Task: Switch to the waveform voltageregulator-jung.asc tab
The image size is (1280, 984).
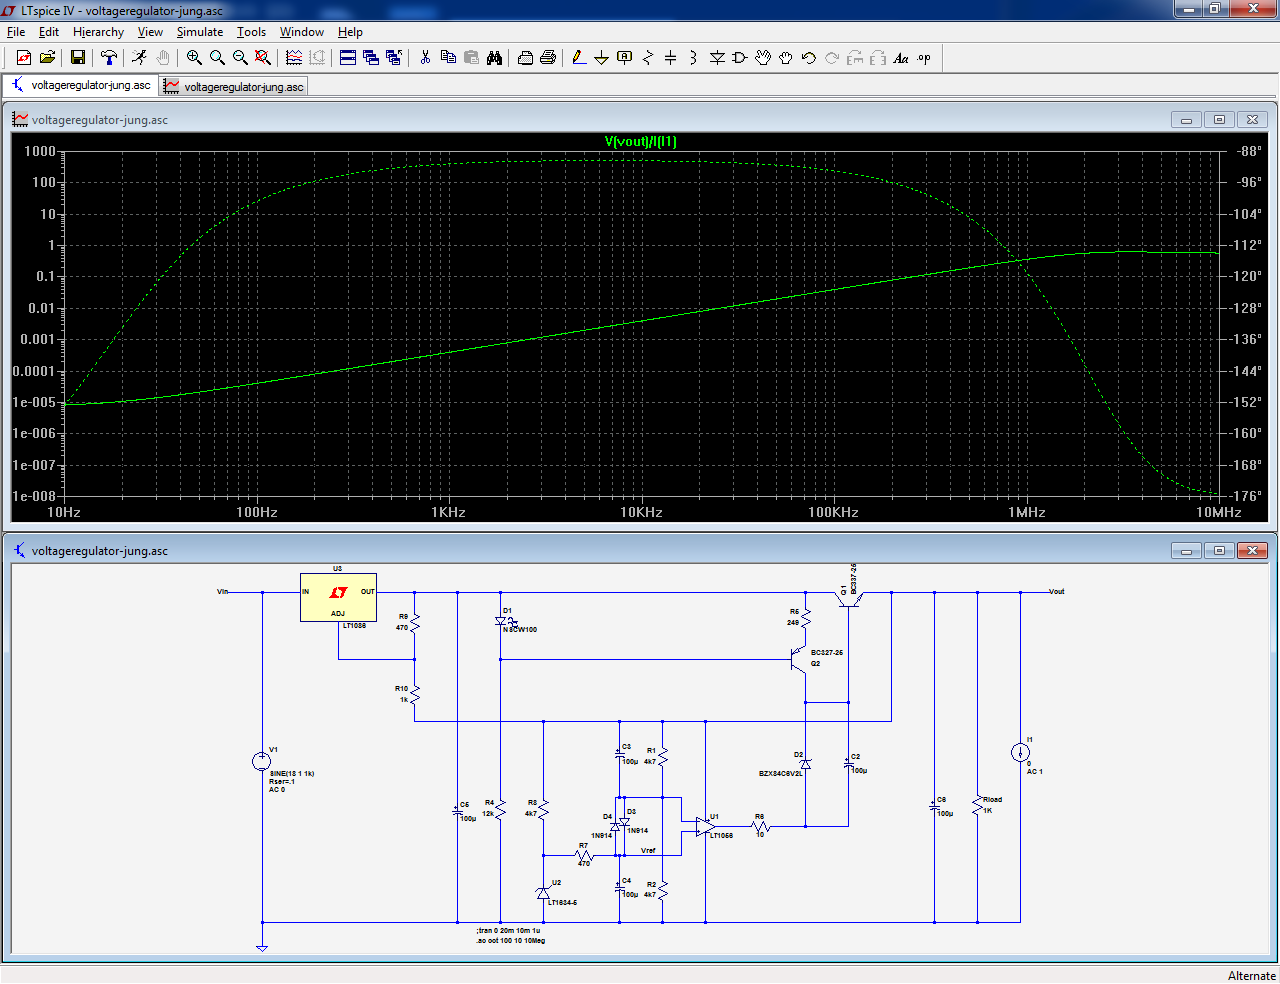Action: 234,87
